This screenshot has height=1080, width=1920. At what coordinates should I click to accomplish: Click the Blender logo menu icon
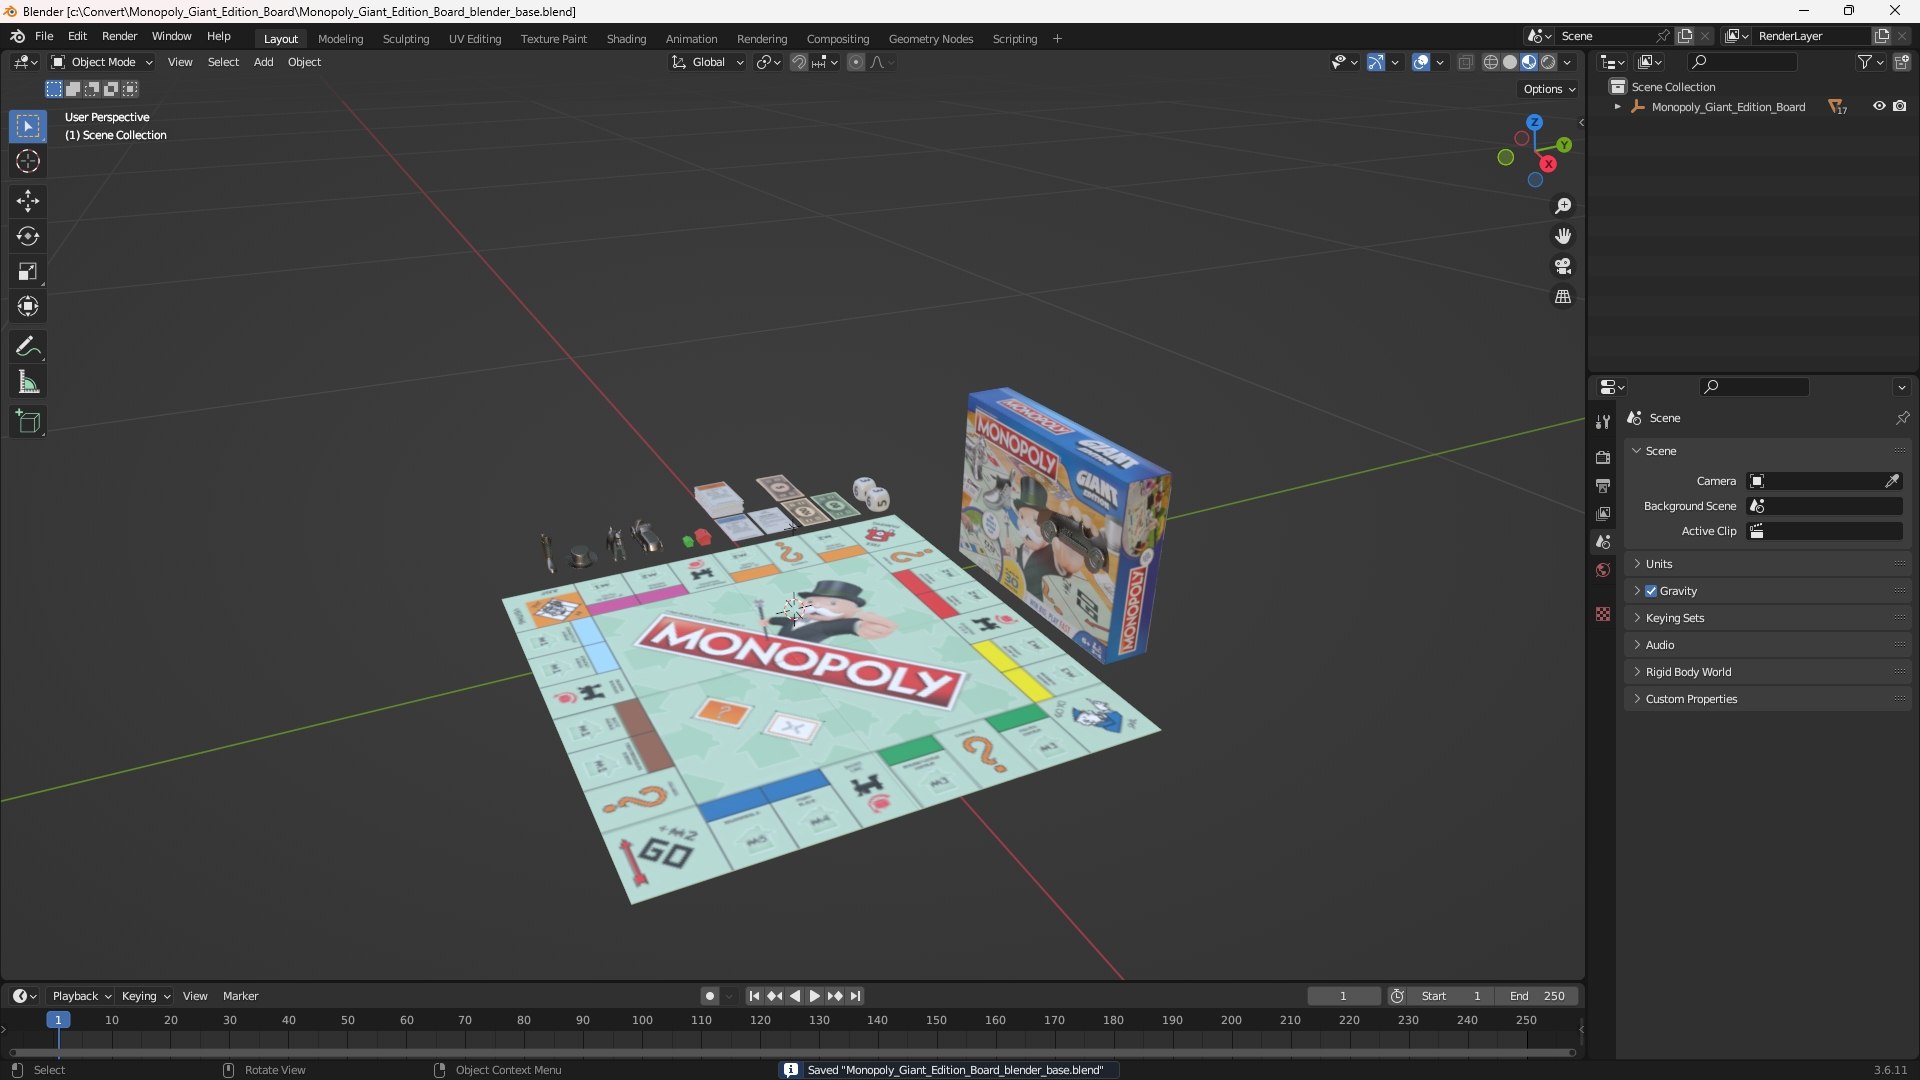(x=17, y=36)
